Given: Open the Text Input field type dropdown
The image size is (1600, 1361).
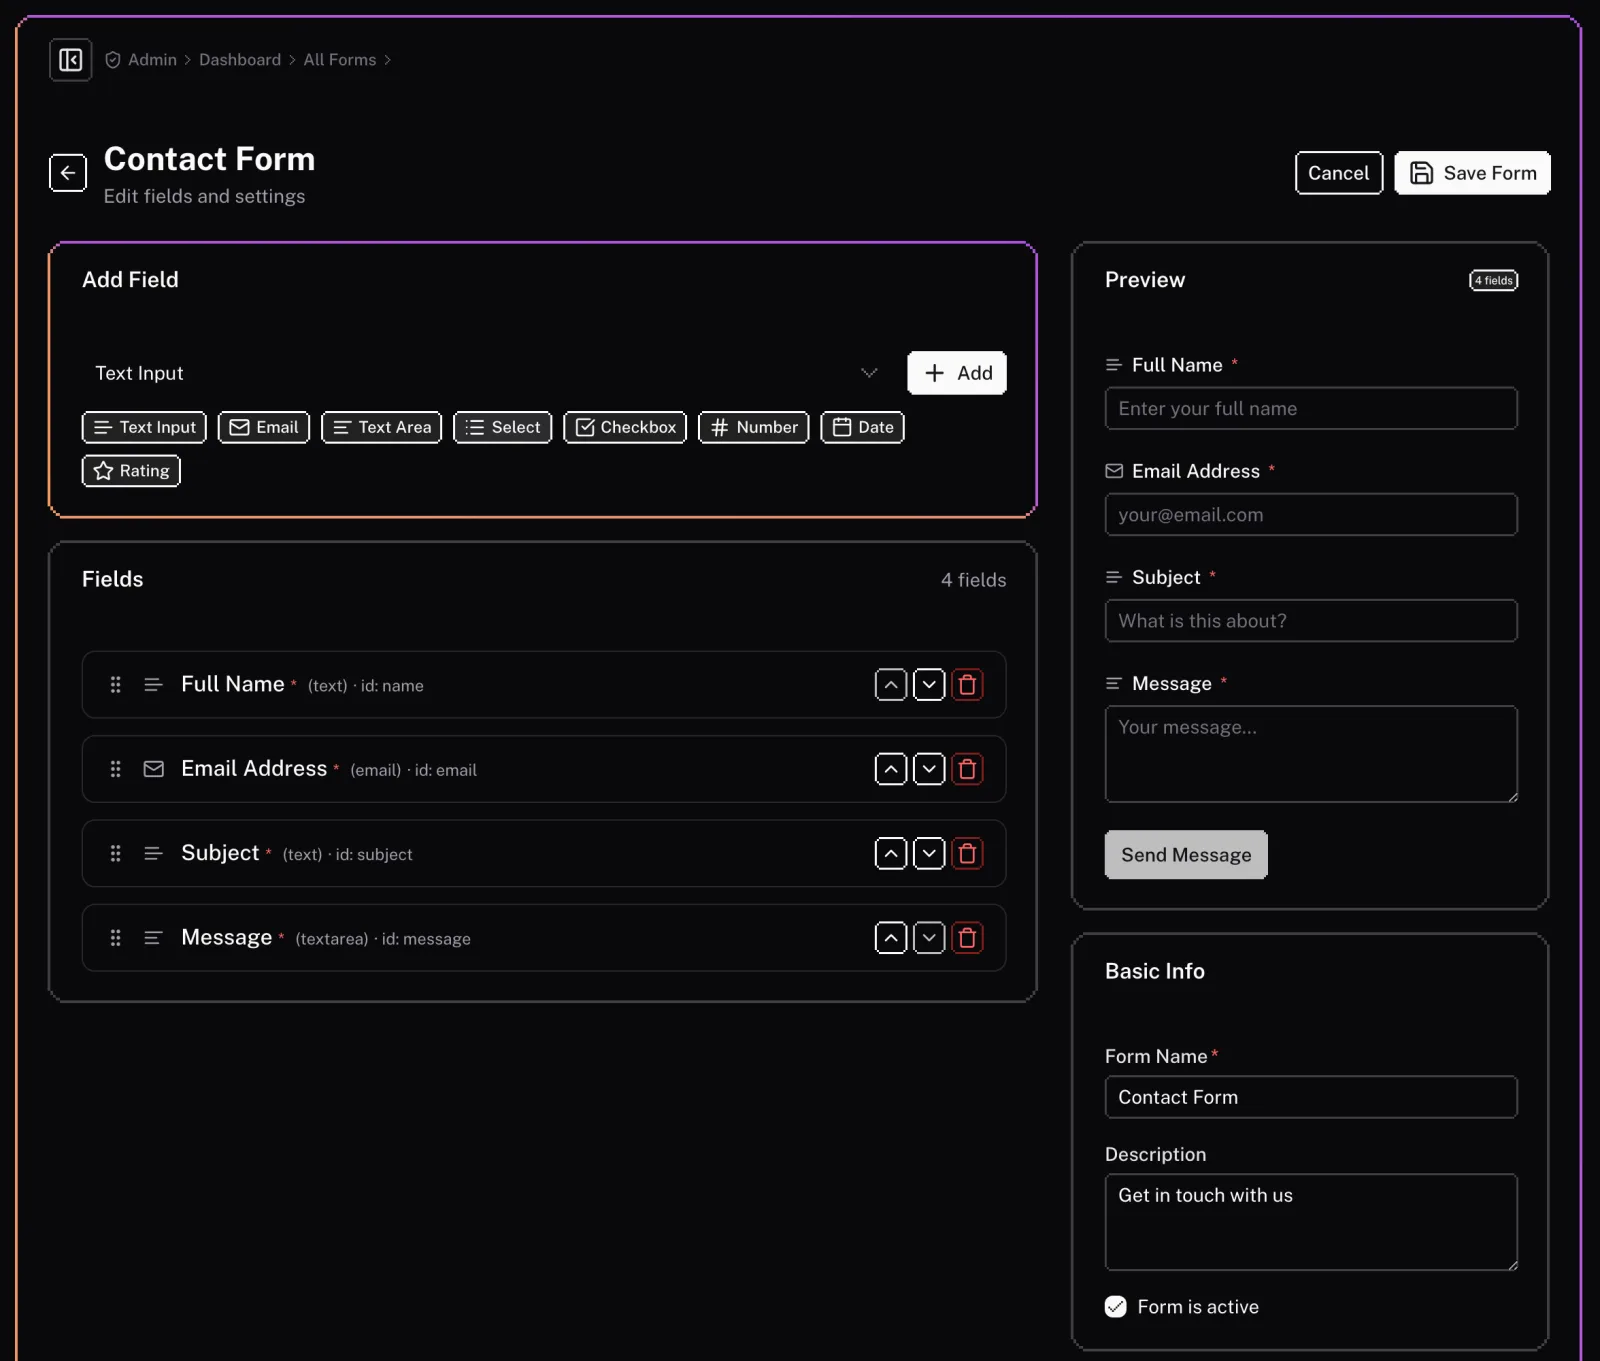Looking at the screenshot, I should (489, 373).
